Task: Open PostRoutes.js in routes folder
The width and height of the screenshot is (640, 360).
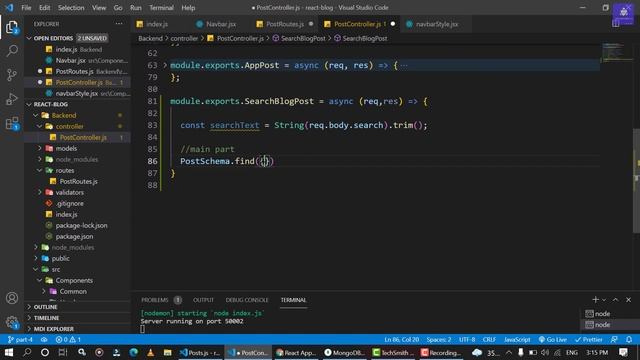Action: tap(78, 181)
